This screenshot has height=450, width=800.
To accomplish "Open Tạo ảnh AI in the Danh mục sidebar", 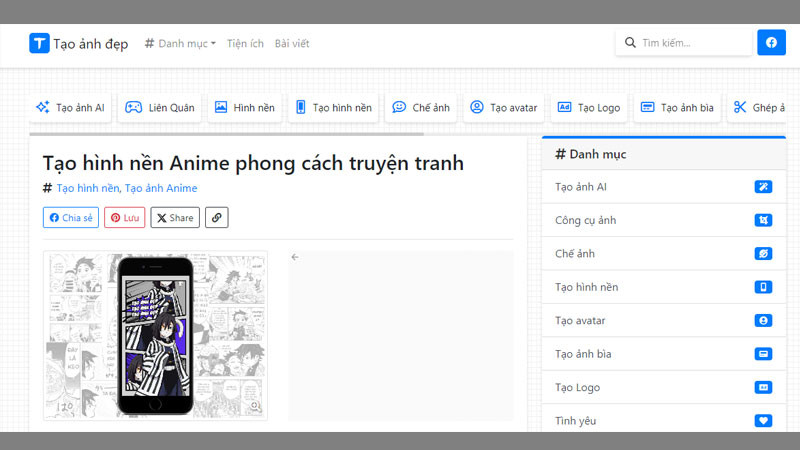I will point(664,187).
